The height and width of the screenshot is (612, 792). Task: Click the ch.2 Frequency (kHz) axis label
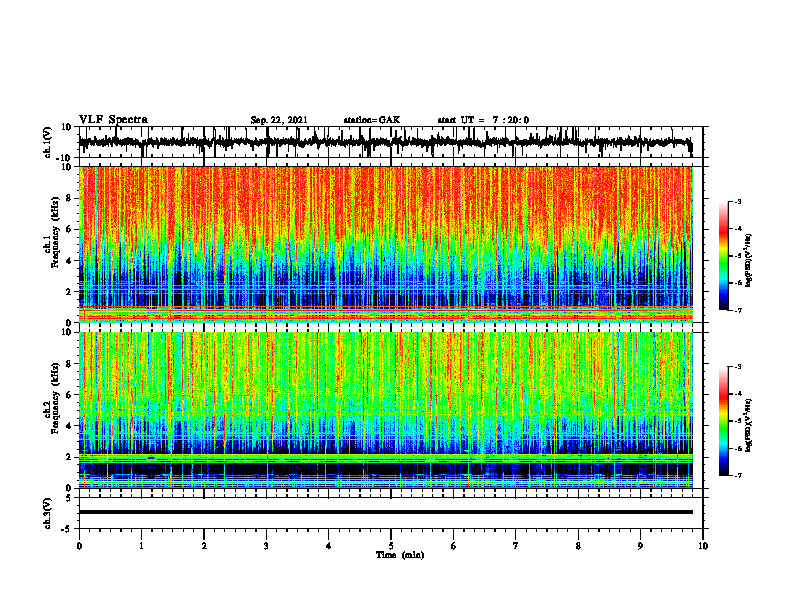(x=51, y=398)
